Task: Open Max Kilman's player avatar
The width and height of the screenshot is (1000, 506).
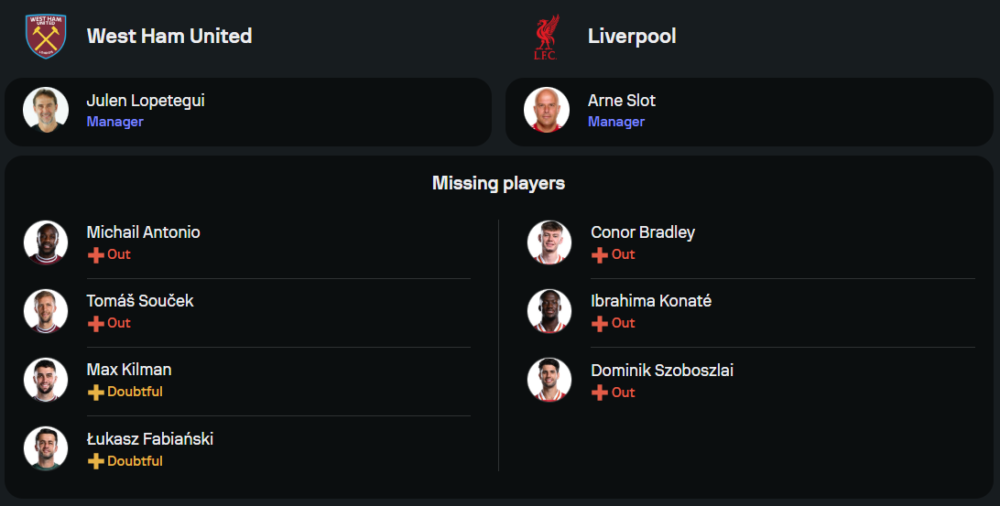Action: pyautogui.click(x=45, y=380)
